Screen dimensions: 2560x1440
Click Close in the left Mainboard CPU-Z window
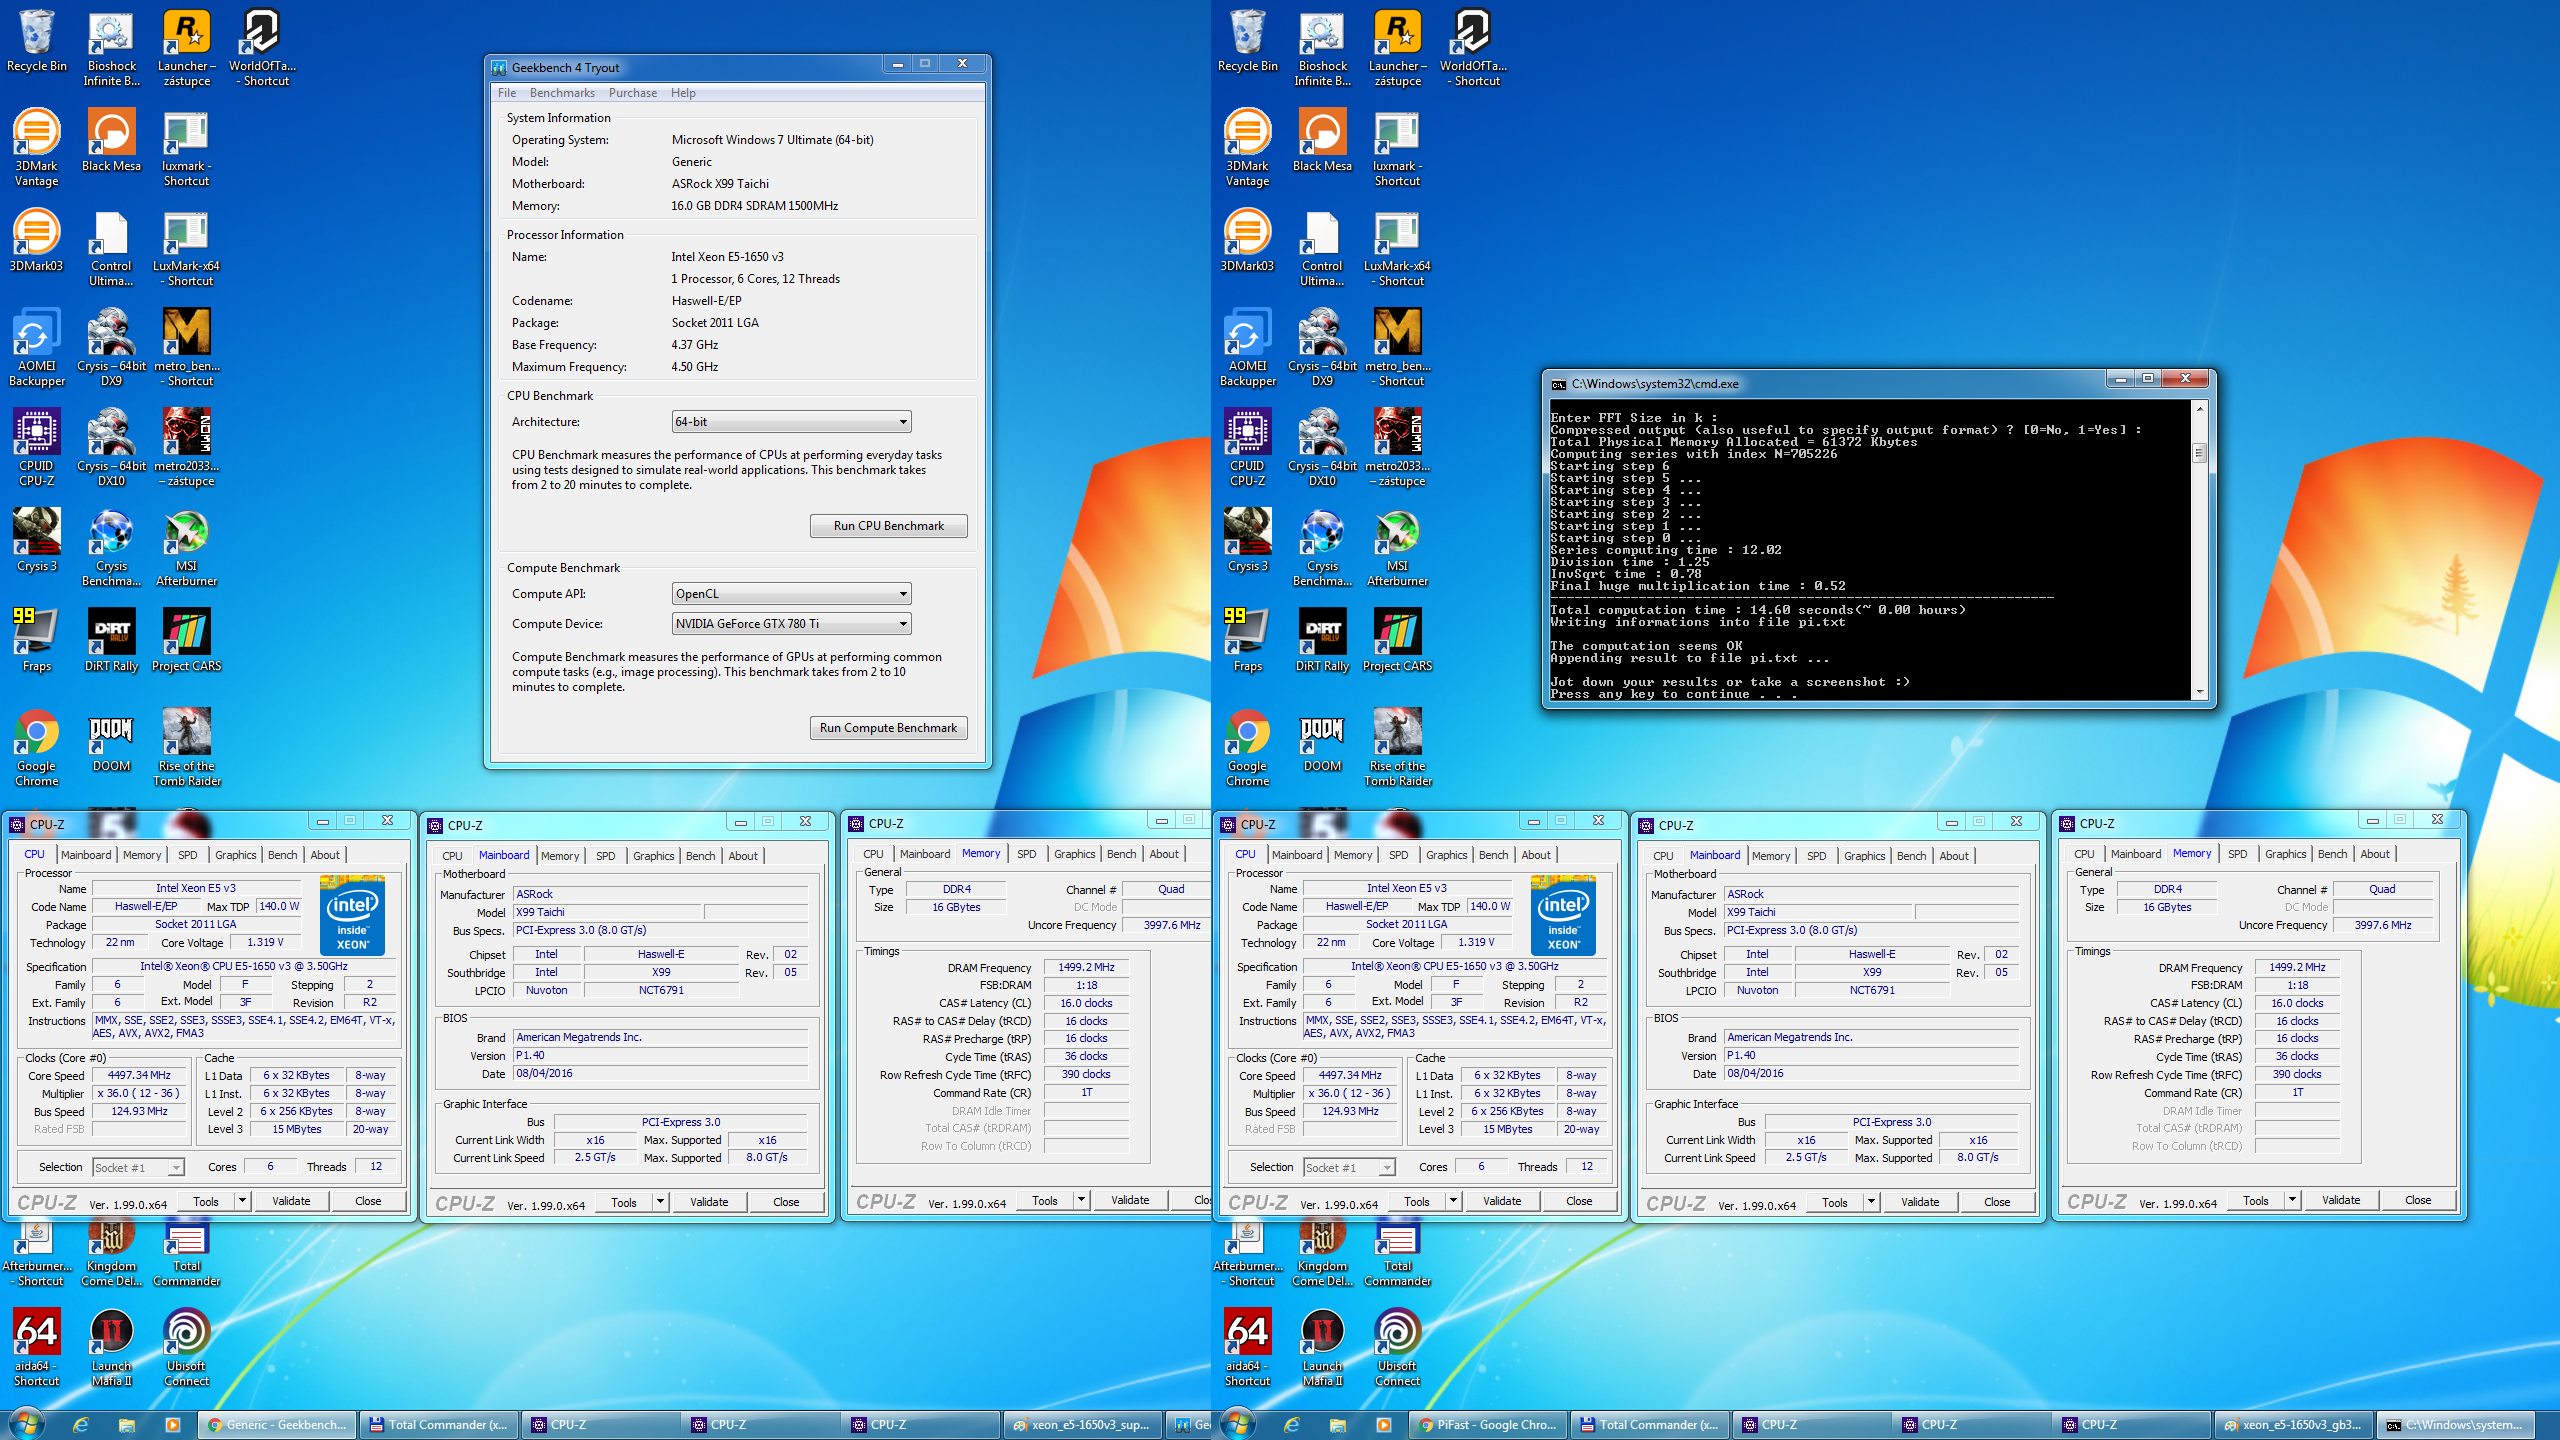(x=786, y=1202)
